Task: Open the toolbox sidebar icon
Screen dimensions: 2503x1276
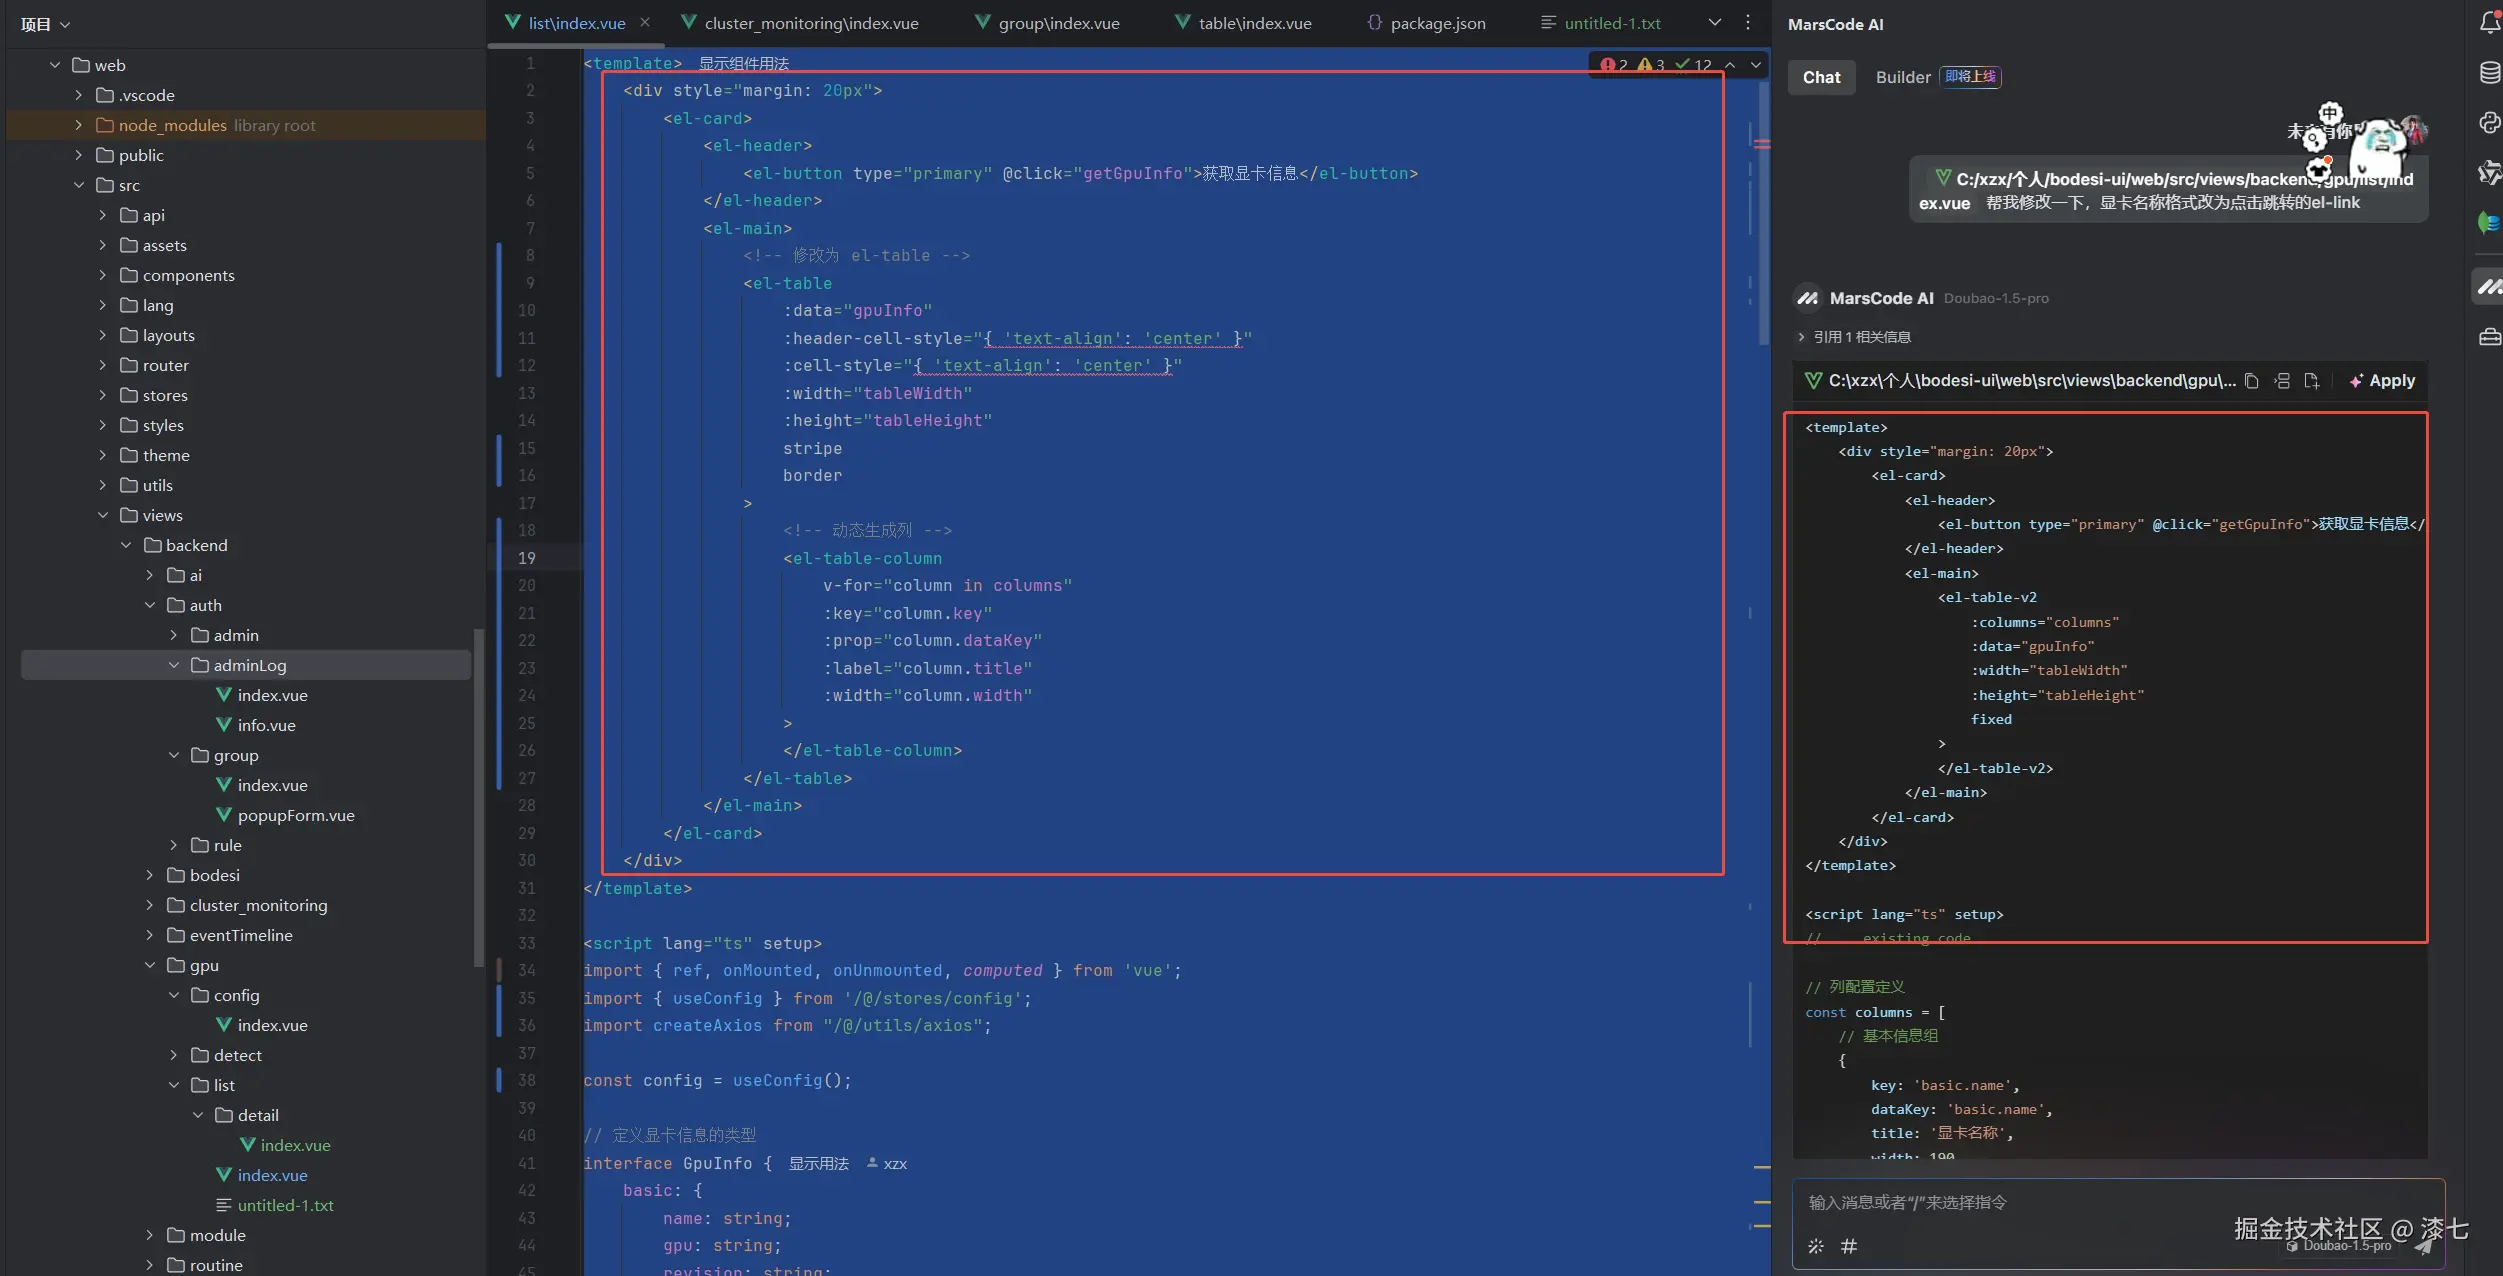Action: click(2490, 337)
